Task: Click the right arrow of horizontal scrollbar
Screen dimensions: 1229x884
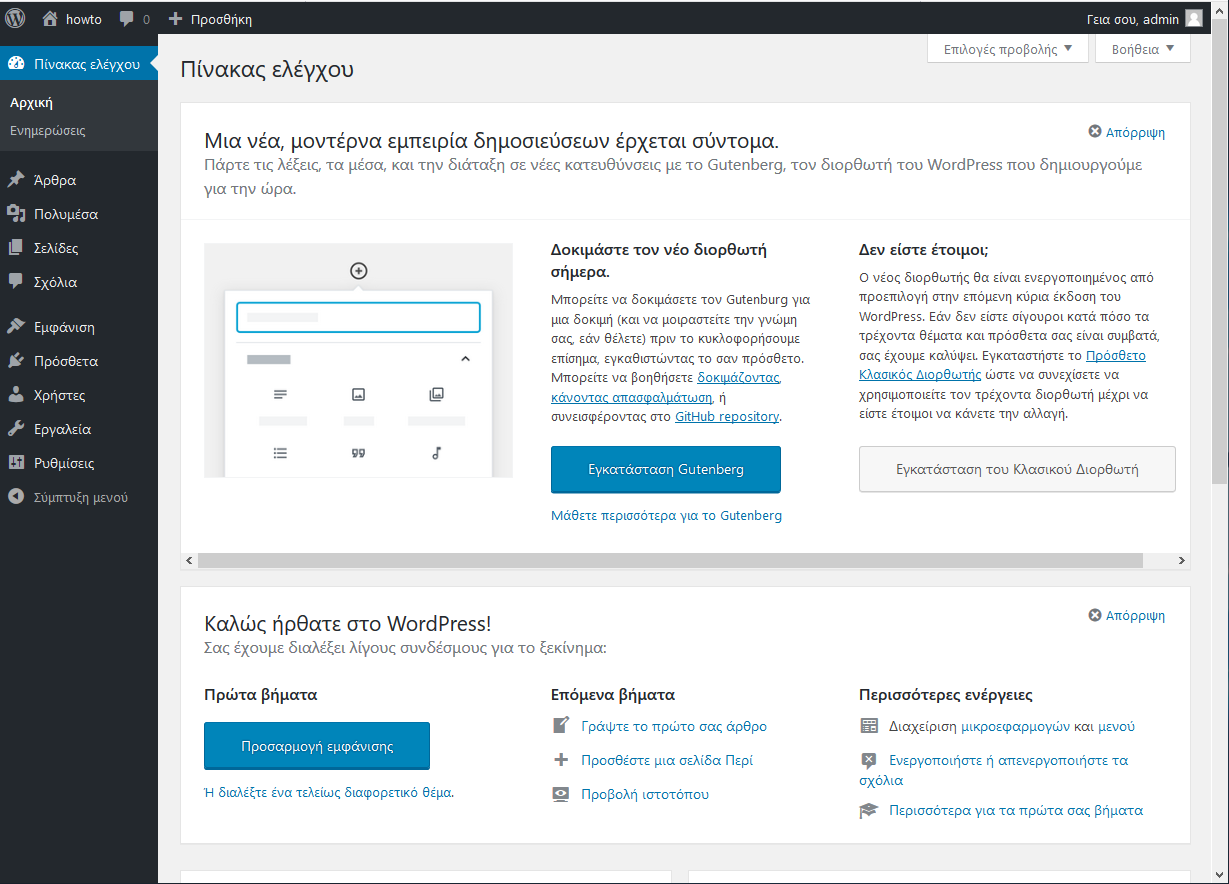Action: pyautogui.click(x=1182, y=561)
